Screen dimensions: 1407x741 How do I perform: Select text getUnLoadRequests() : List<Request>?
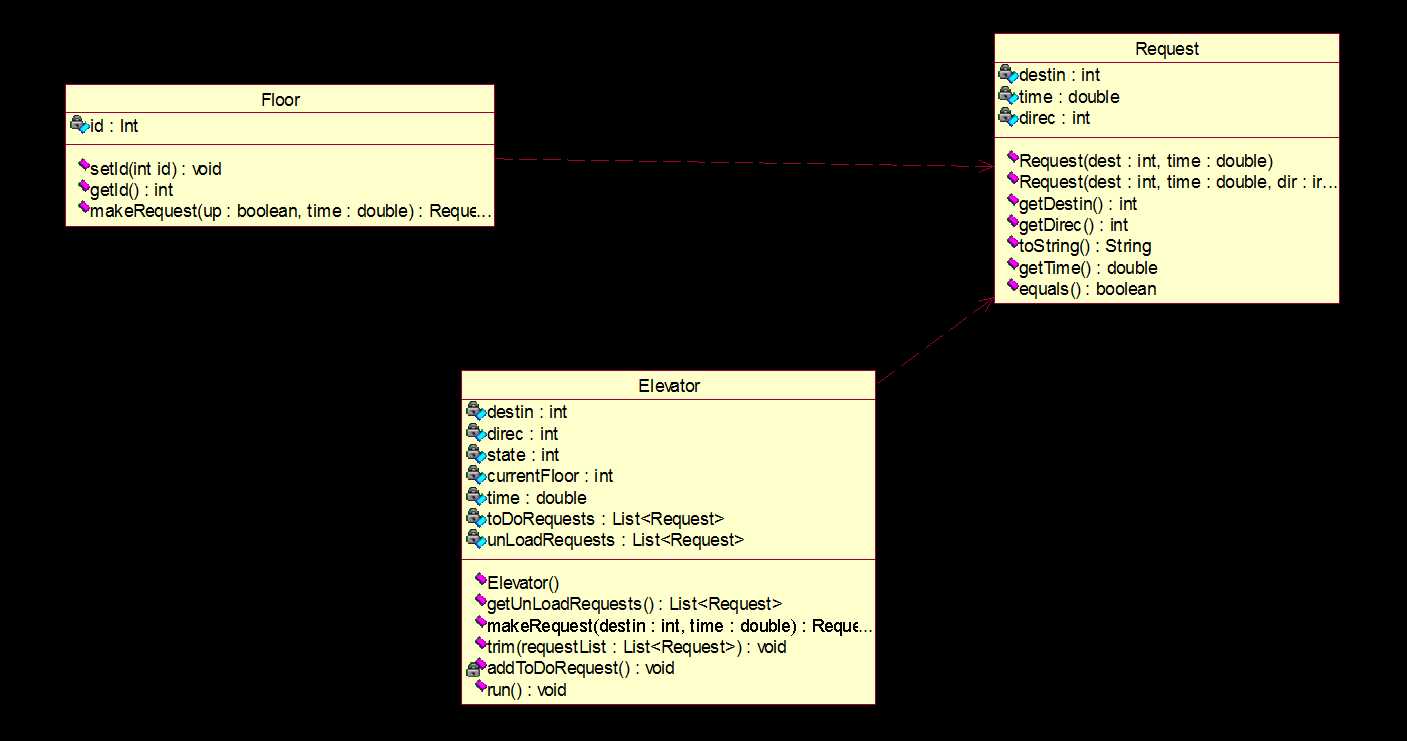pos(634,603)
